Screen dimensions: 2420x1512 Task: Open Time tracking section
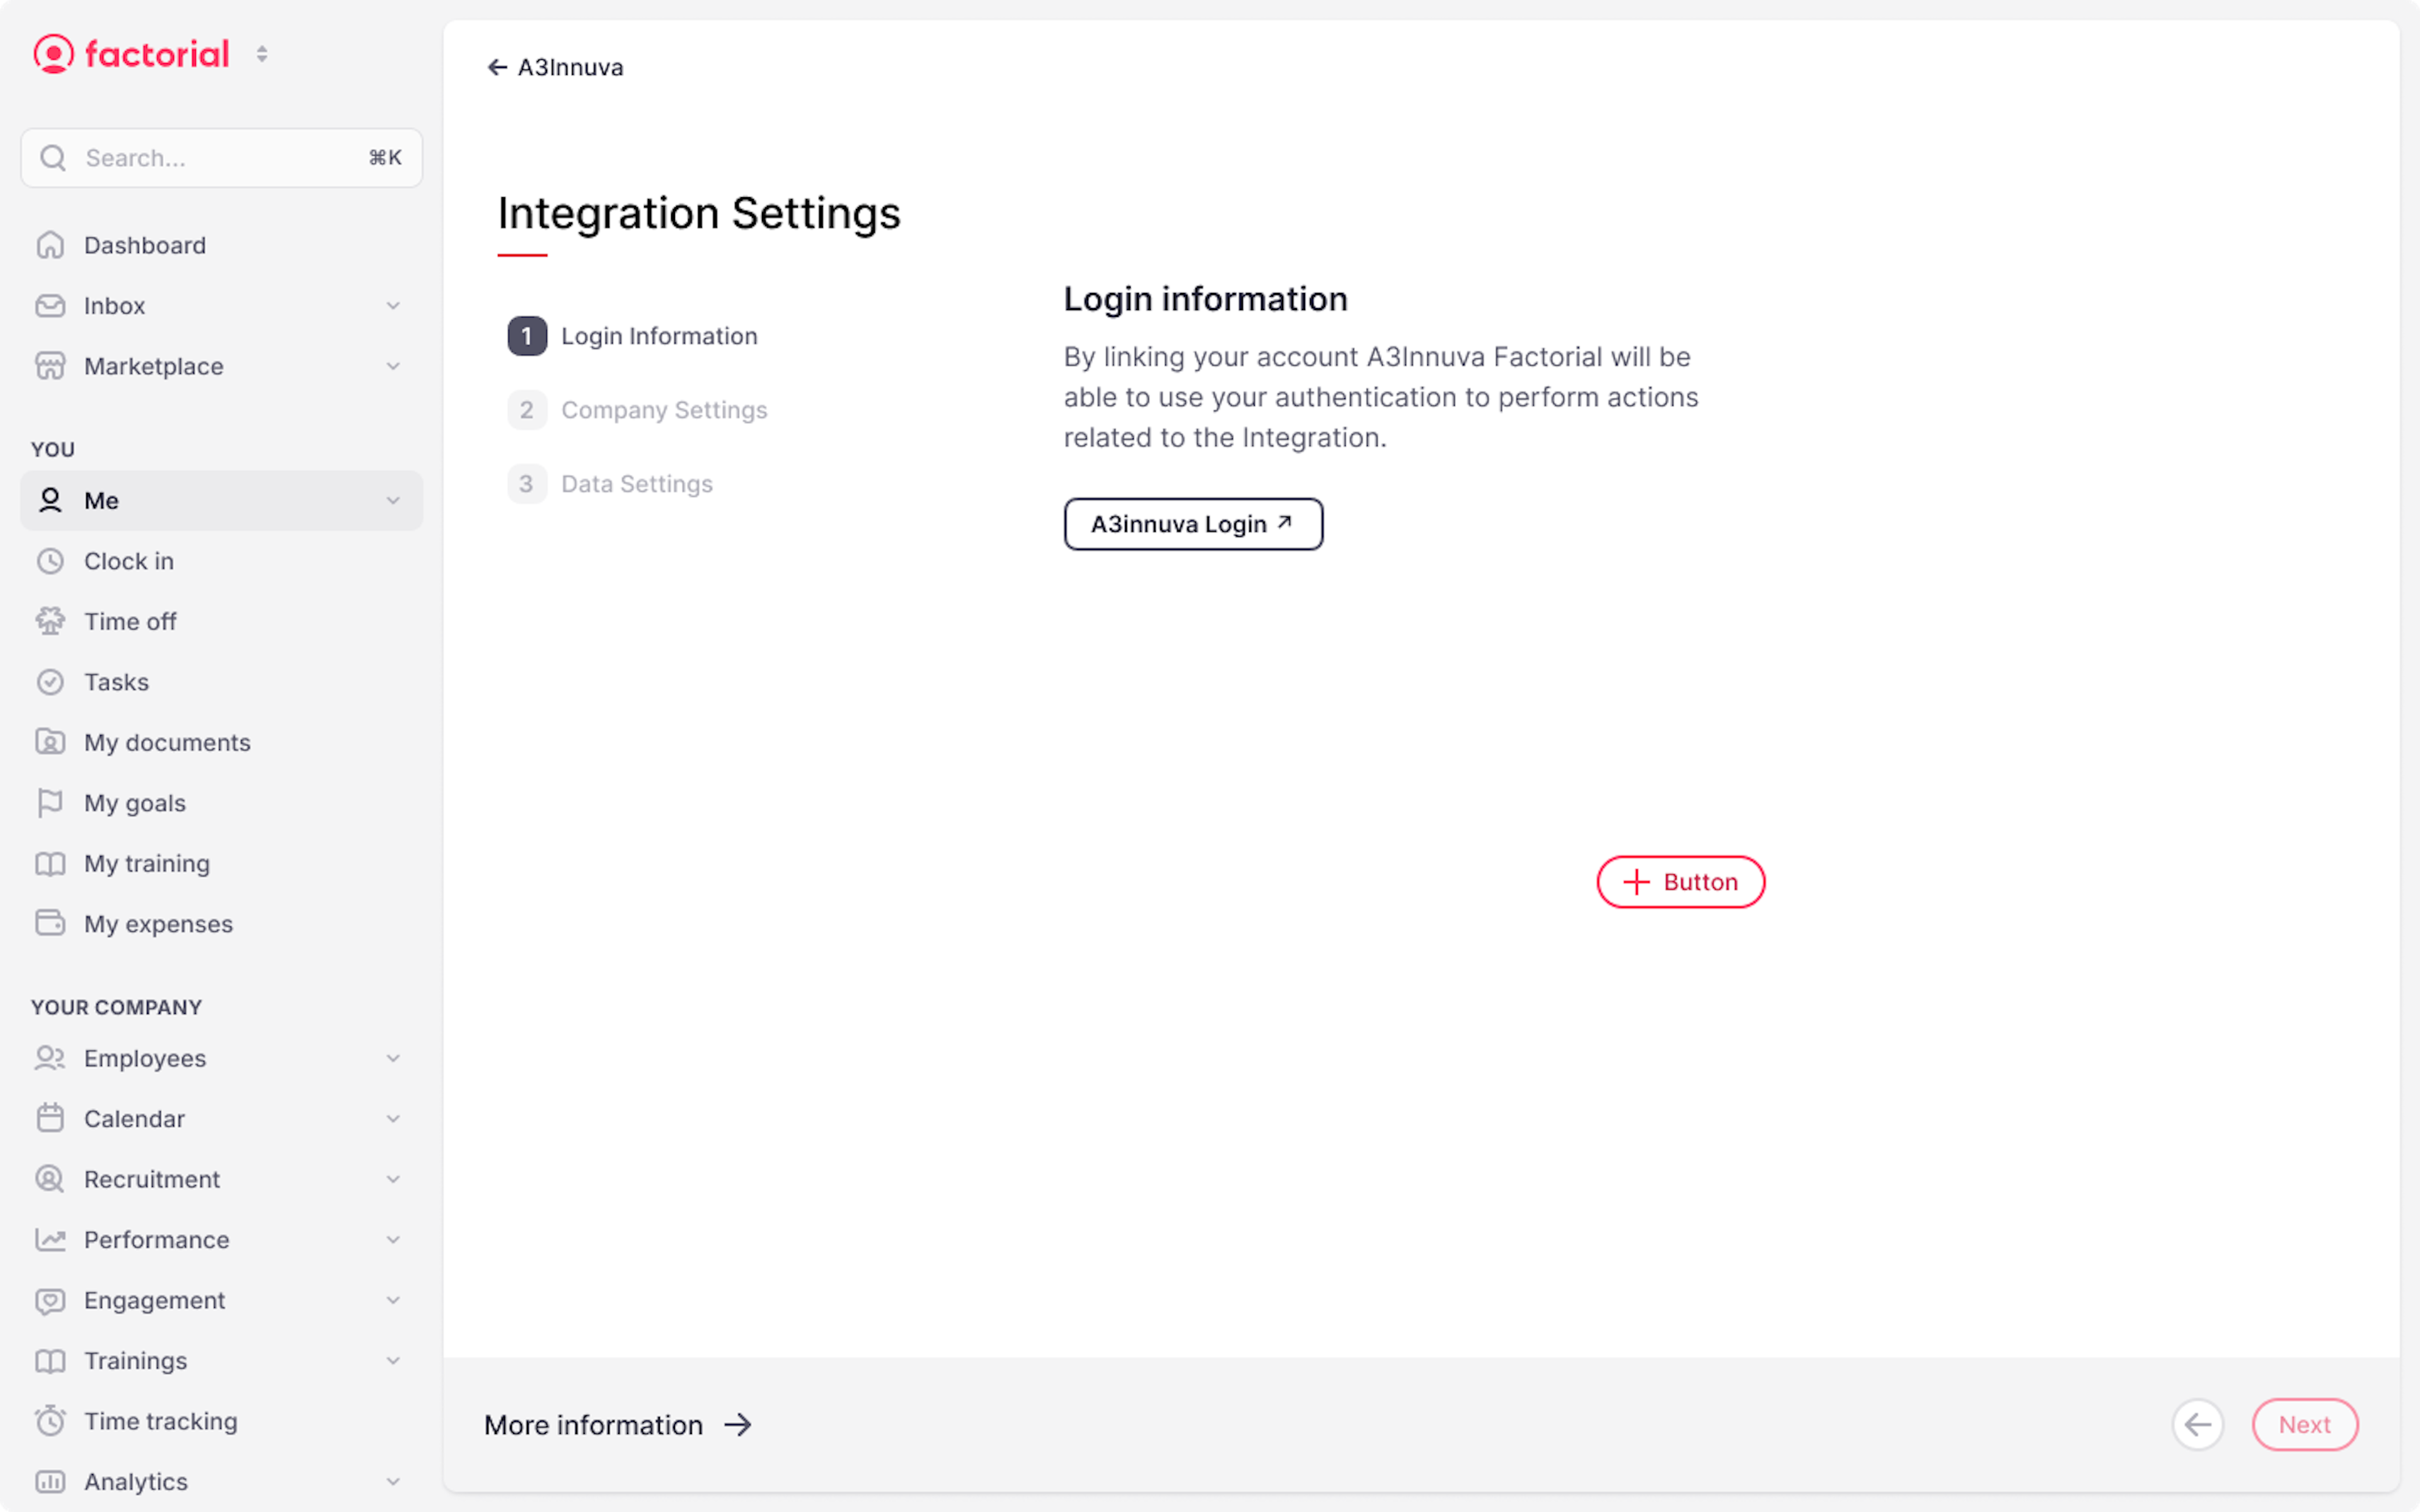tap(221, 1421)
